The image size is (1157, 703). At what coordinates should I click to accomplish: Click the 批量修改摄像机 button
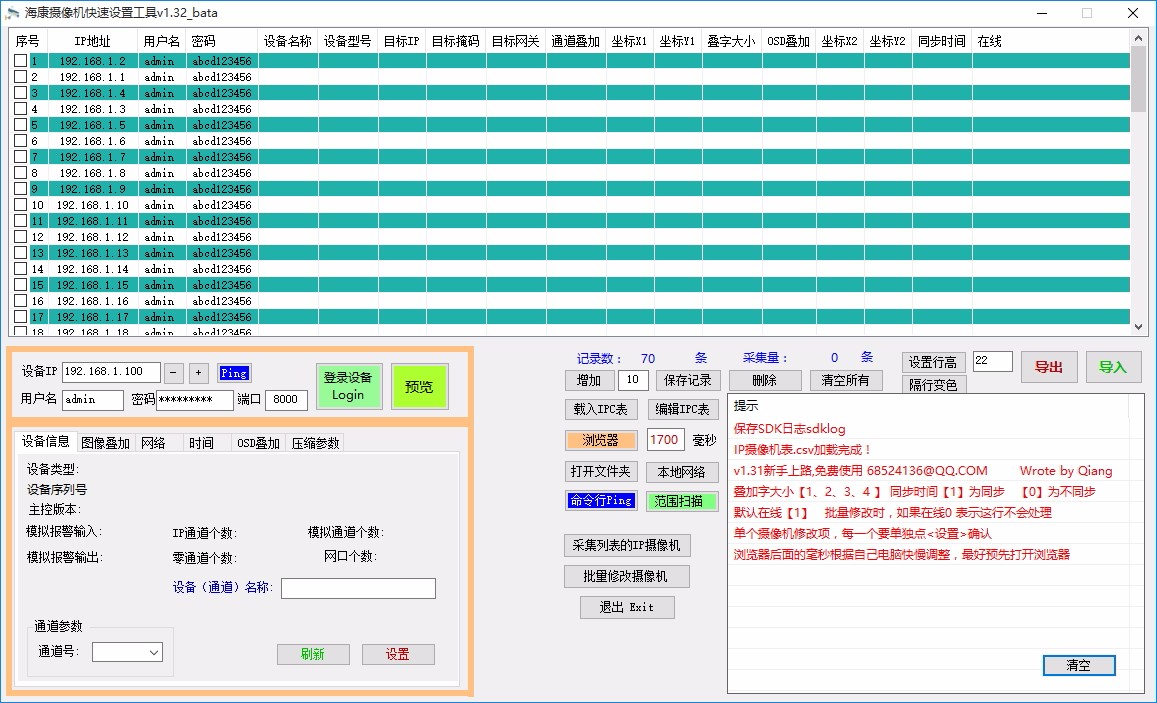[626, 576]
